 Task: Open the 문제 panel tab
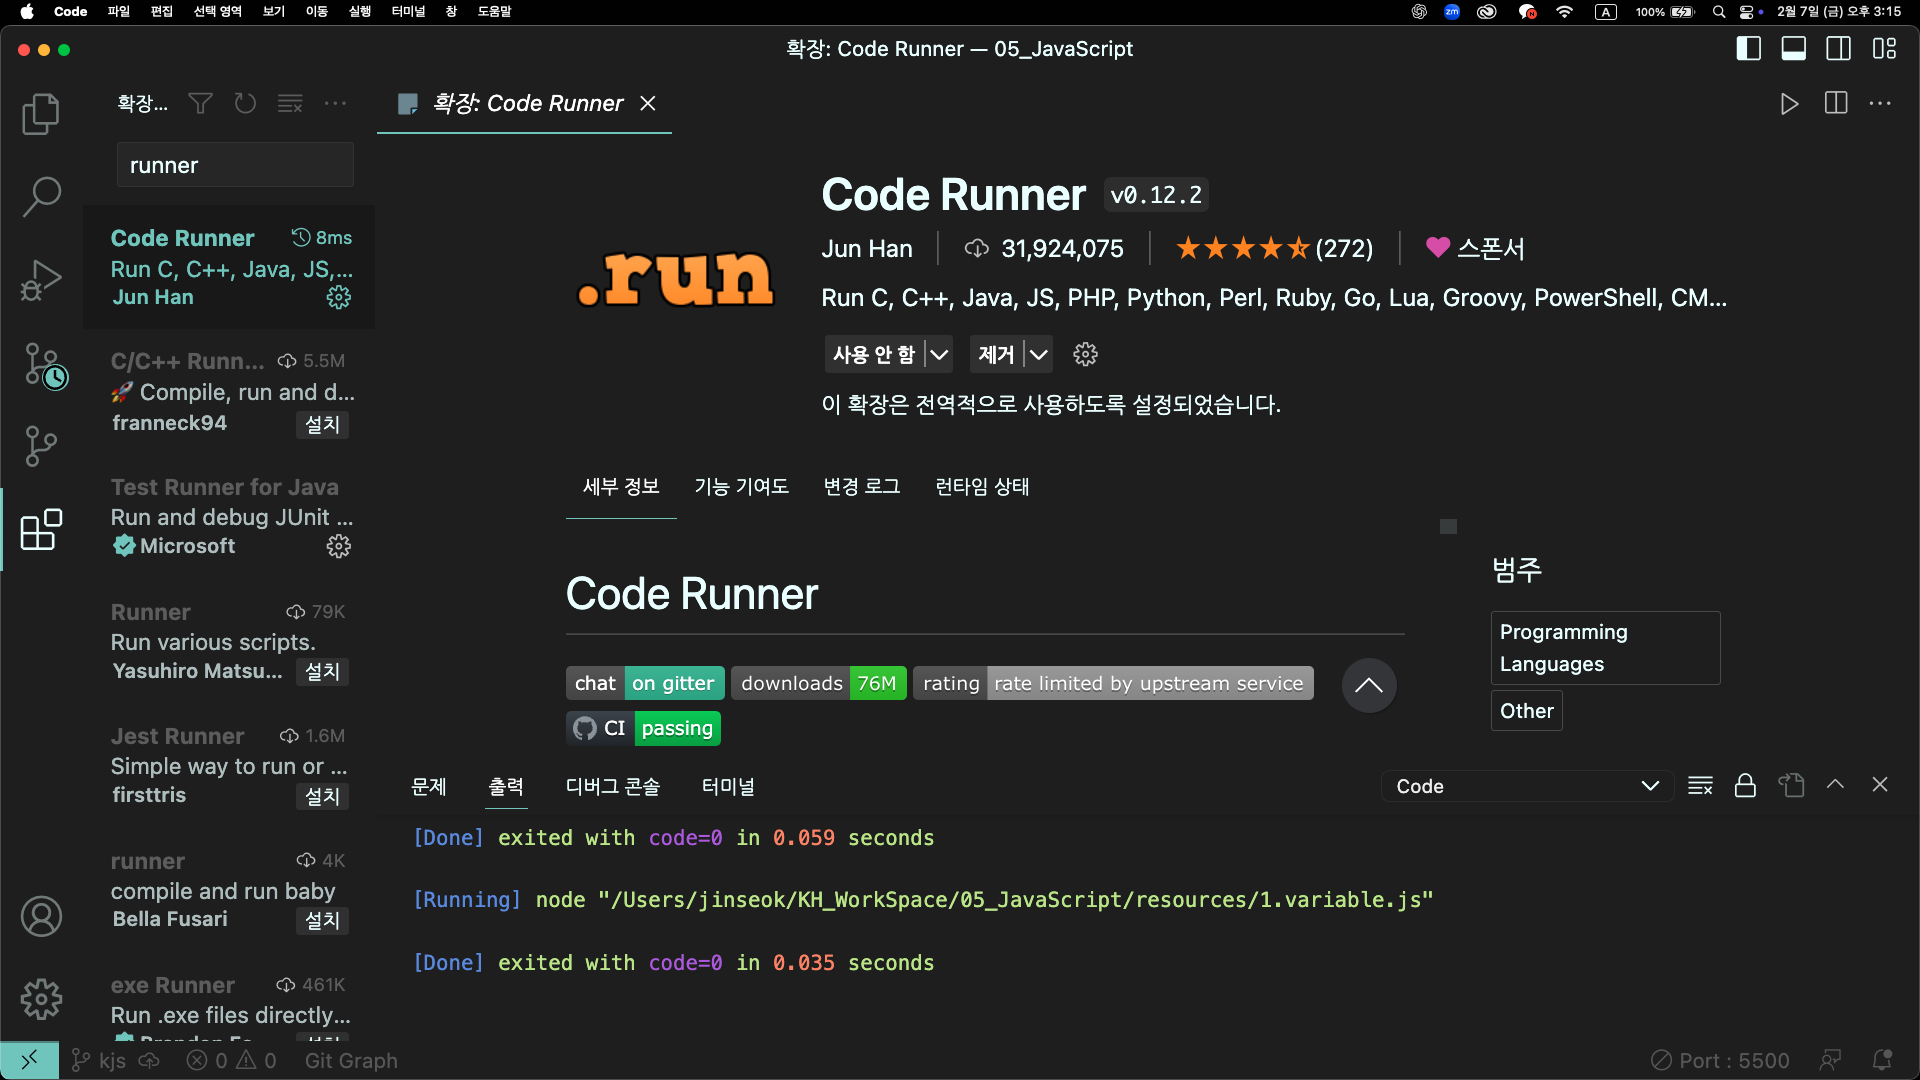coord(429,786)
